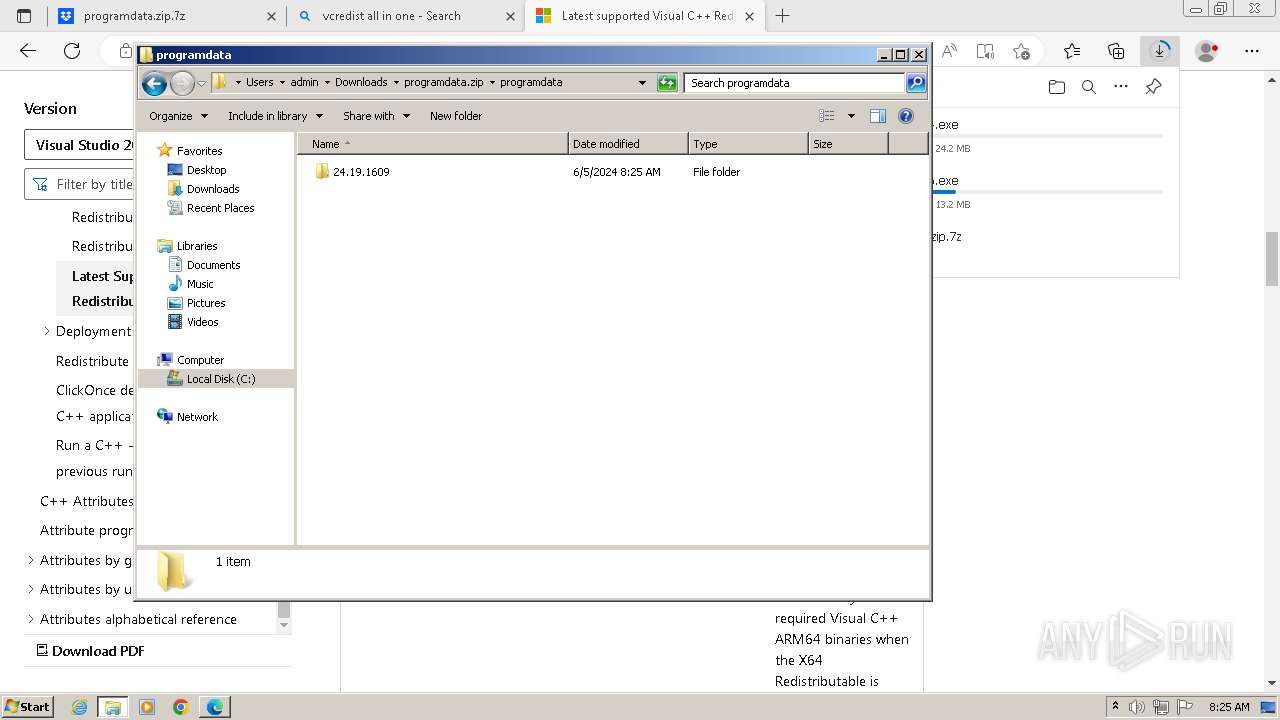Open Edge Settings and more menu

pyautogui.click(x=1251, y=51)
